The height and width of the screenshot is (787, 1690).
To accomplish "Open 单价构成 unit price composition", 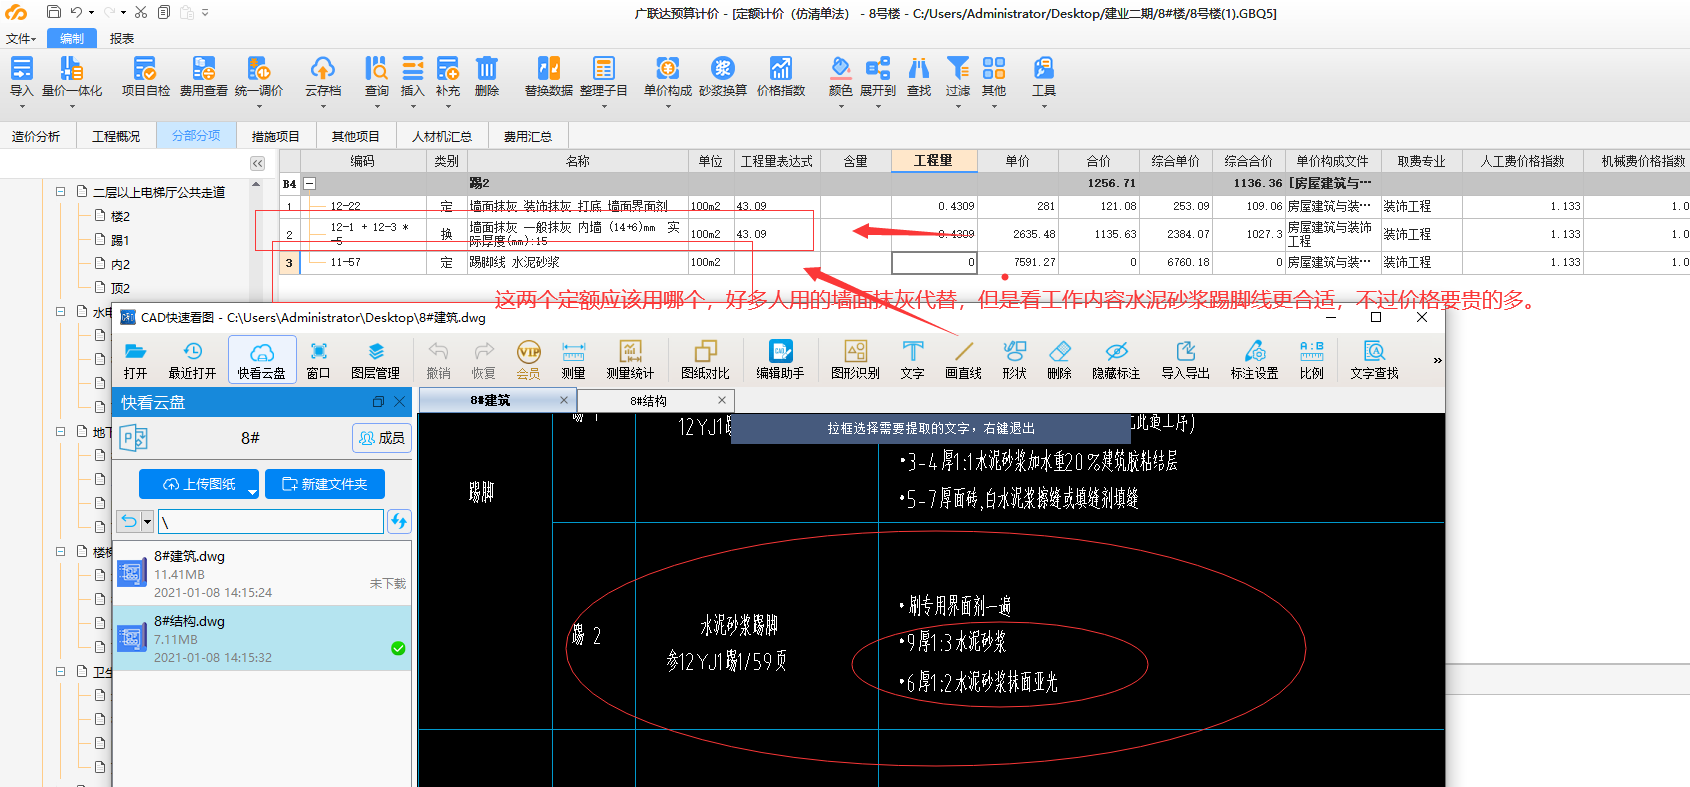I will point(668,76).
